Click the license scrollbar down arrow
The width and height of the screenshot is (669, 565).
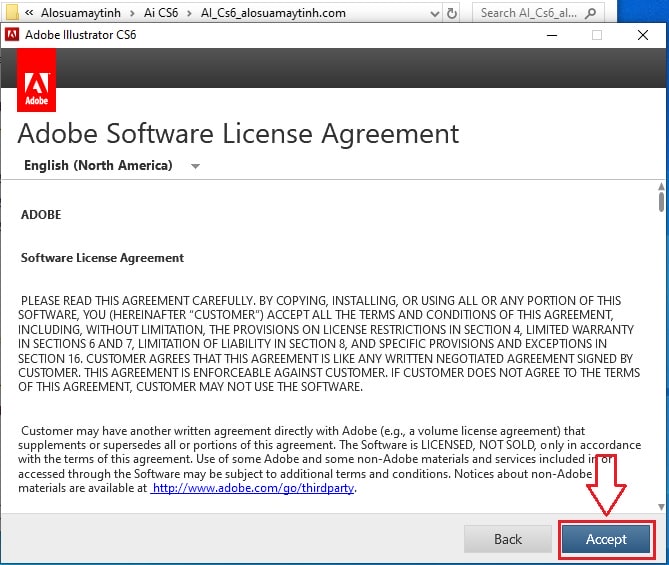point(661,507)
